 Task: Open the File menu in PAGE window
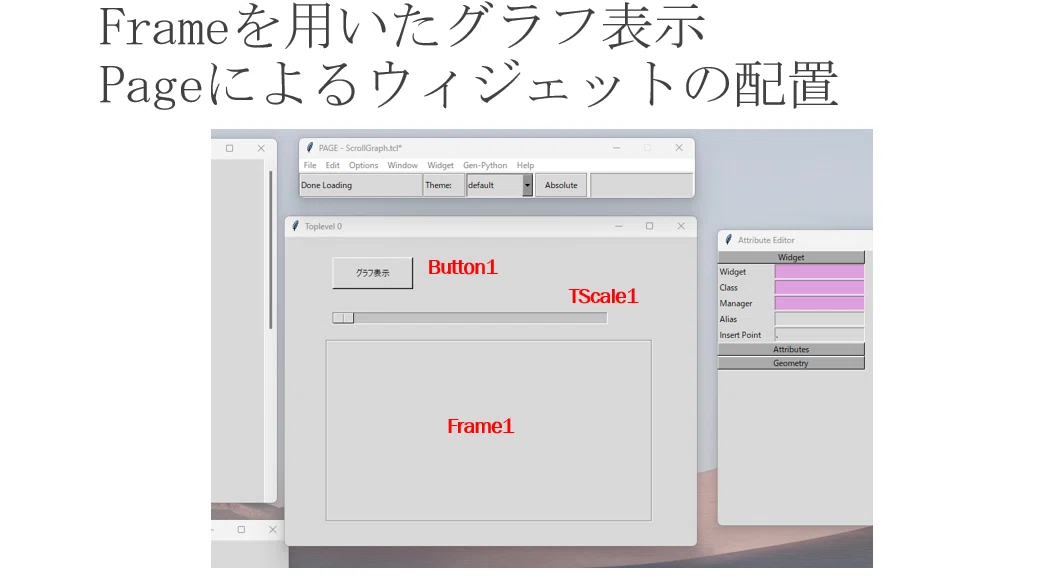pyautogui.click(x=310, y=166)
